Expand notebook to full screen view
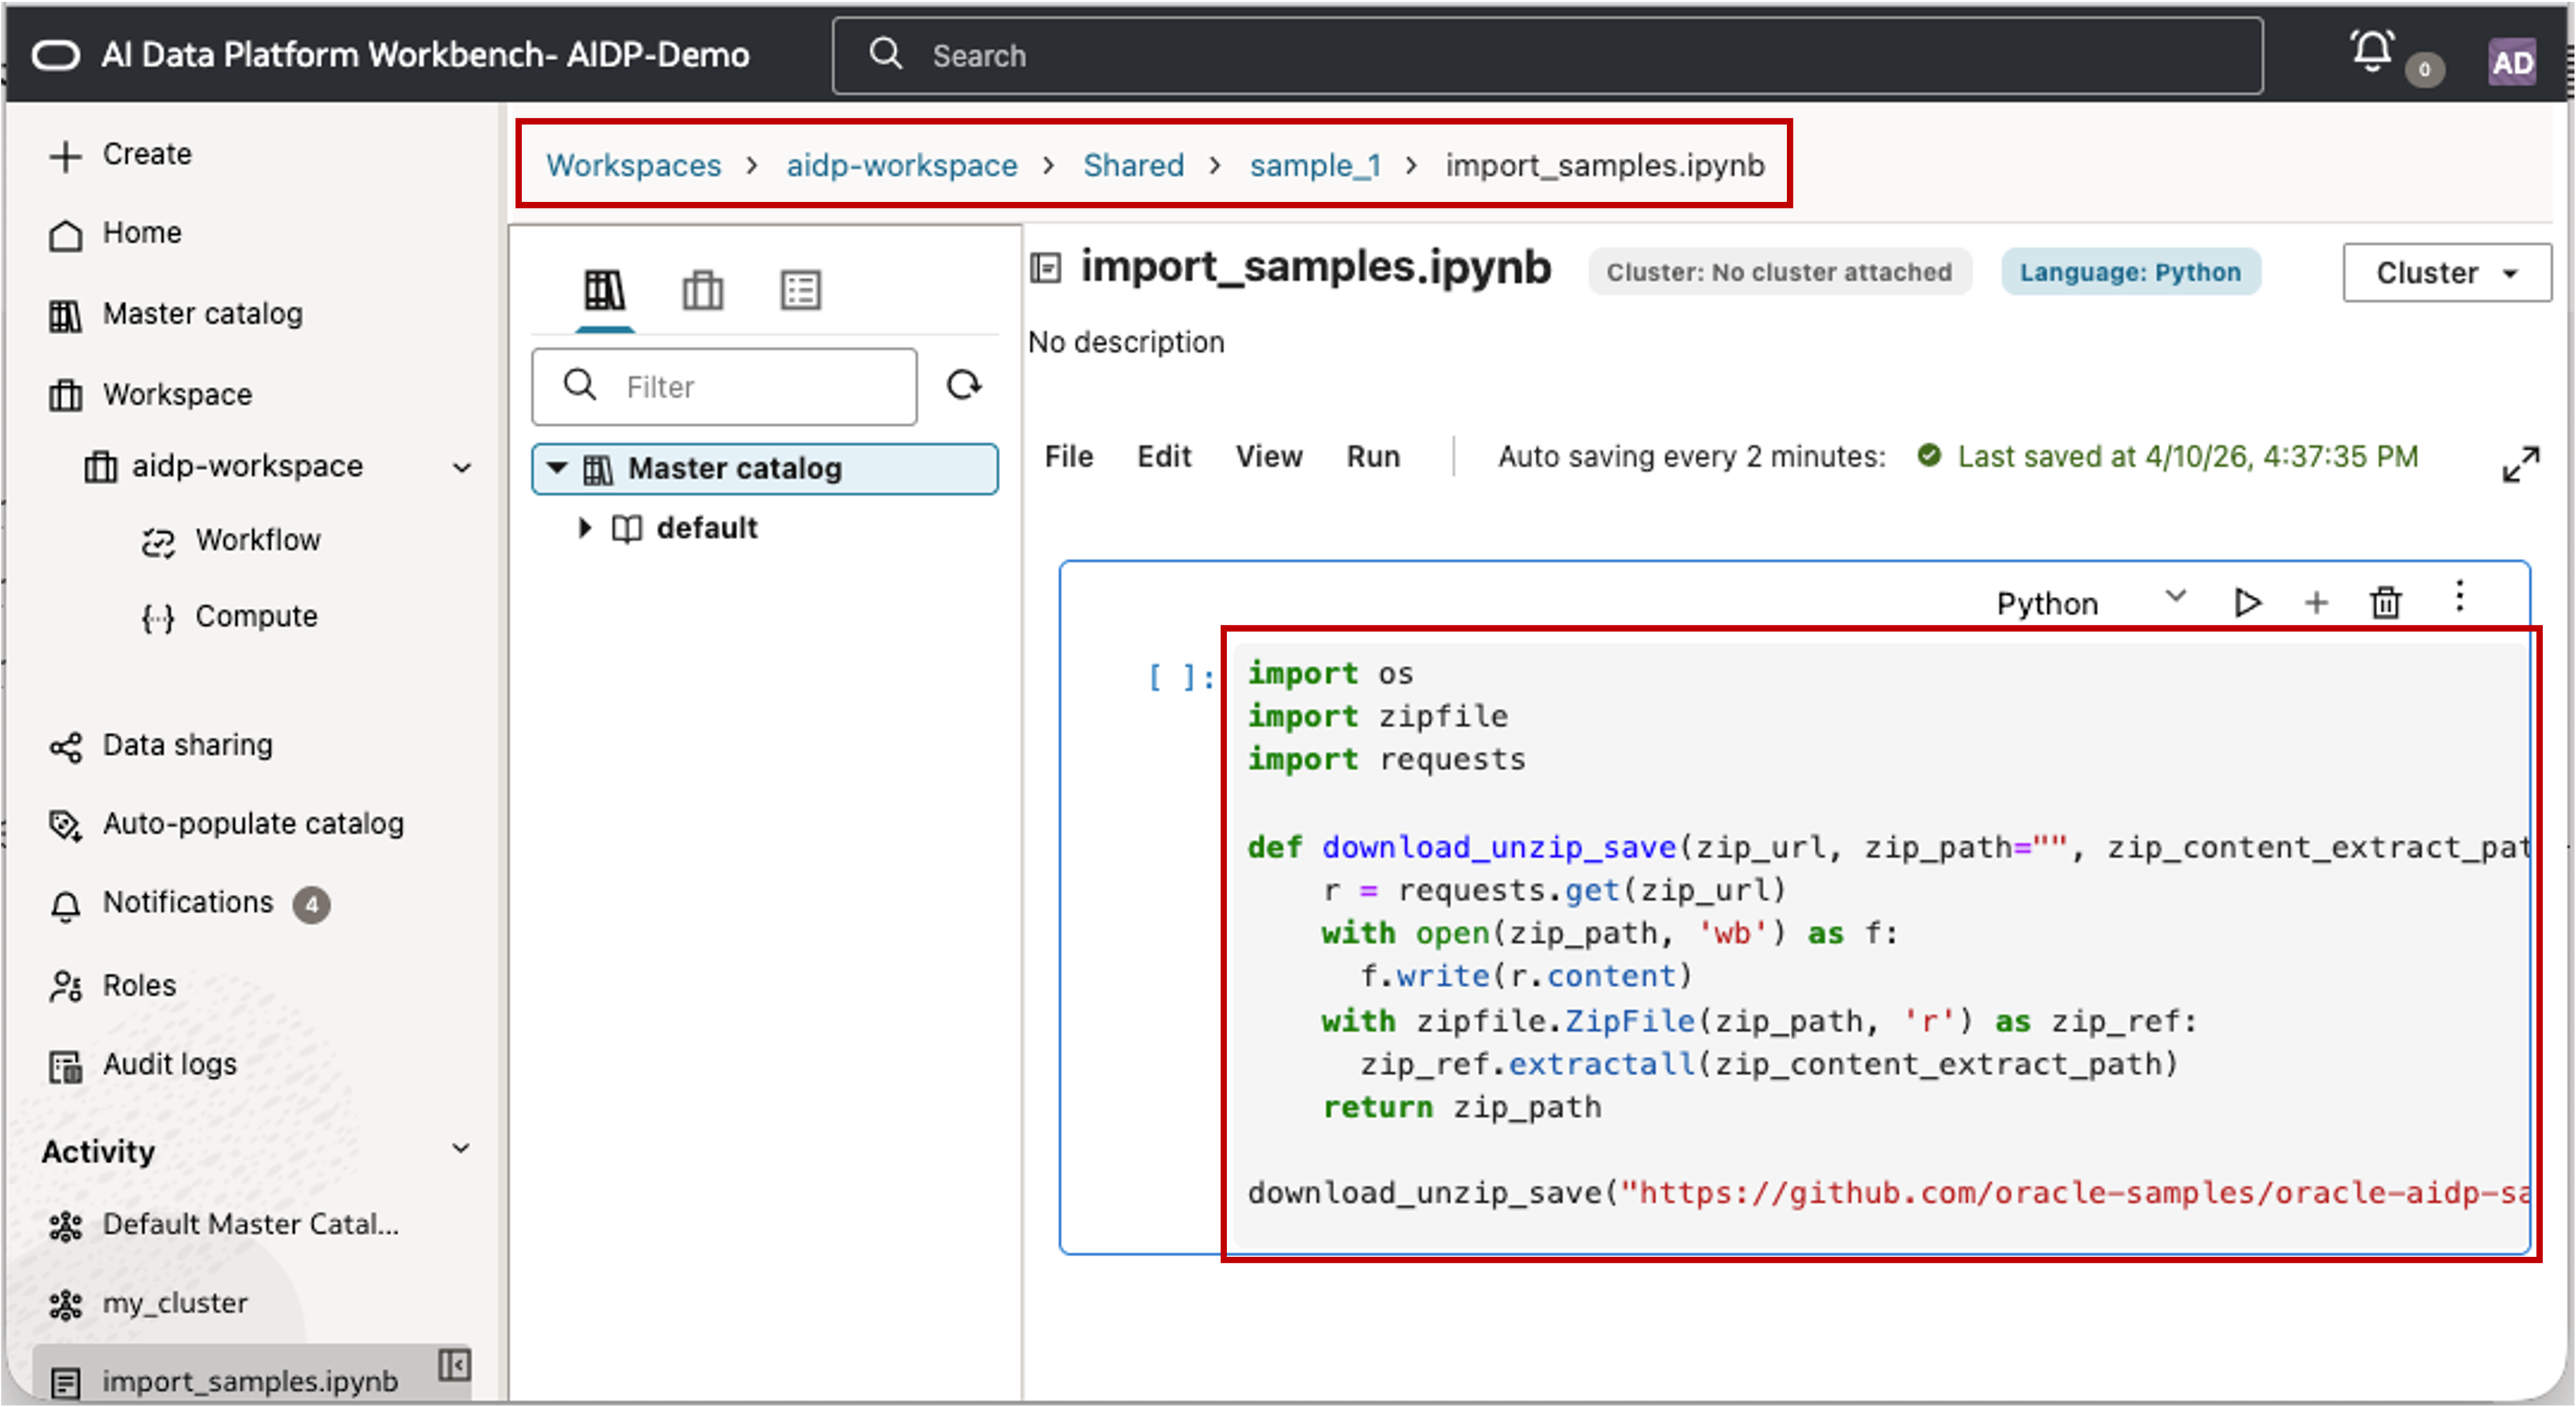This screenshot has width=2576, height=1407. [x=2520, y=463]
